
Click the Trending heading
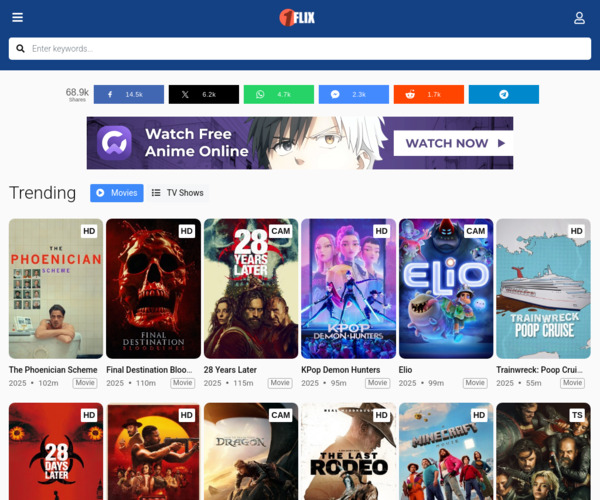(x=42, y=193)
